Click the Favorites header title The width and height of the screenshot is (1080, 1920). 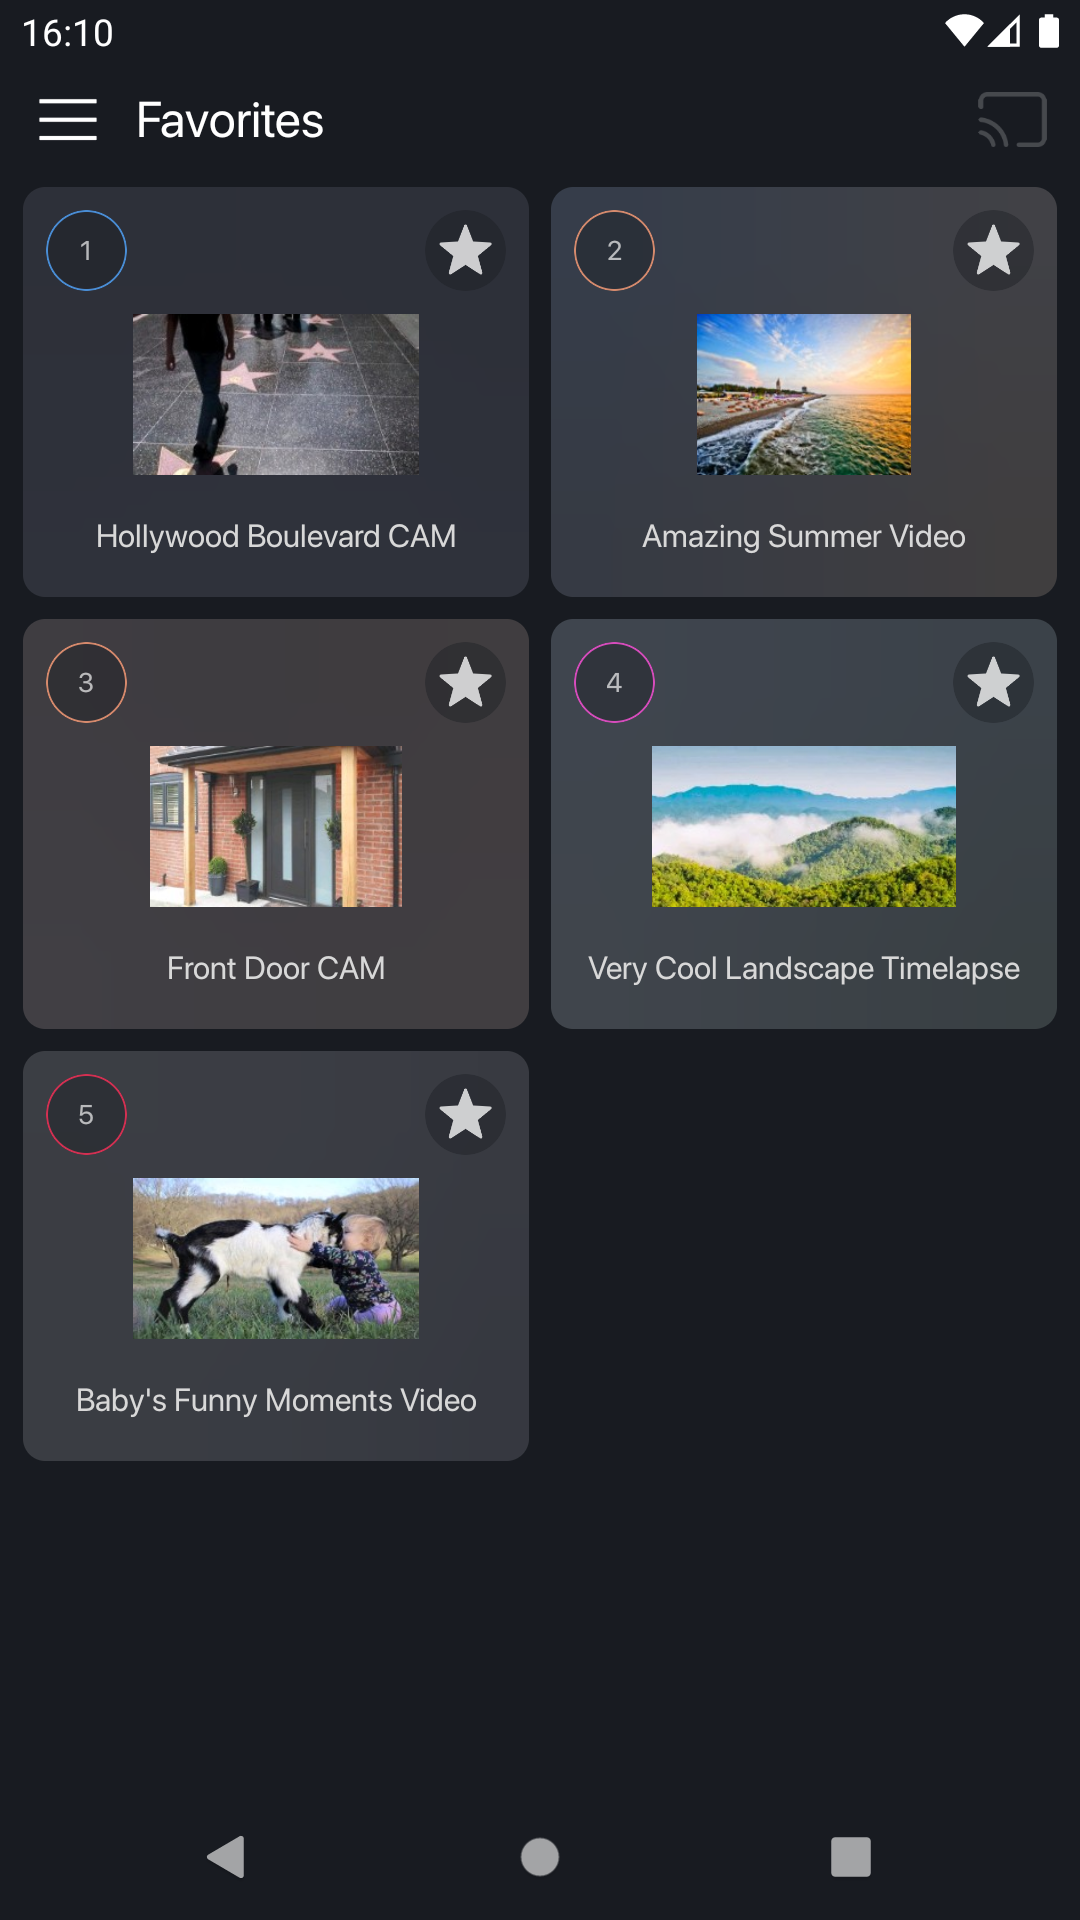[x=230, y=120]
